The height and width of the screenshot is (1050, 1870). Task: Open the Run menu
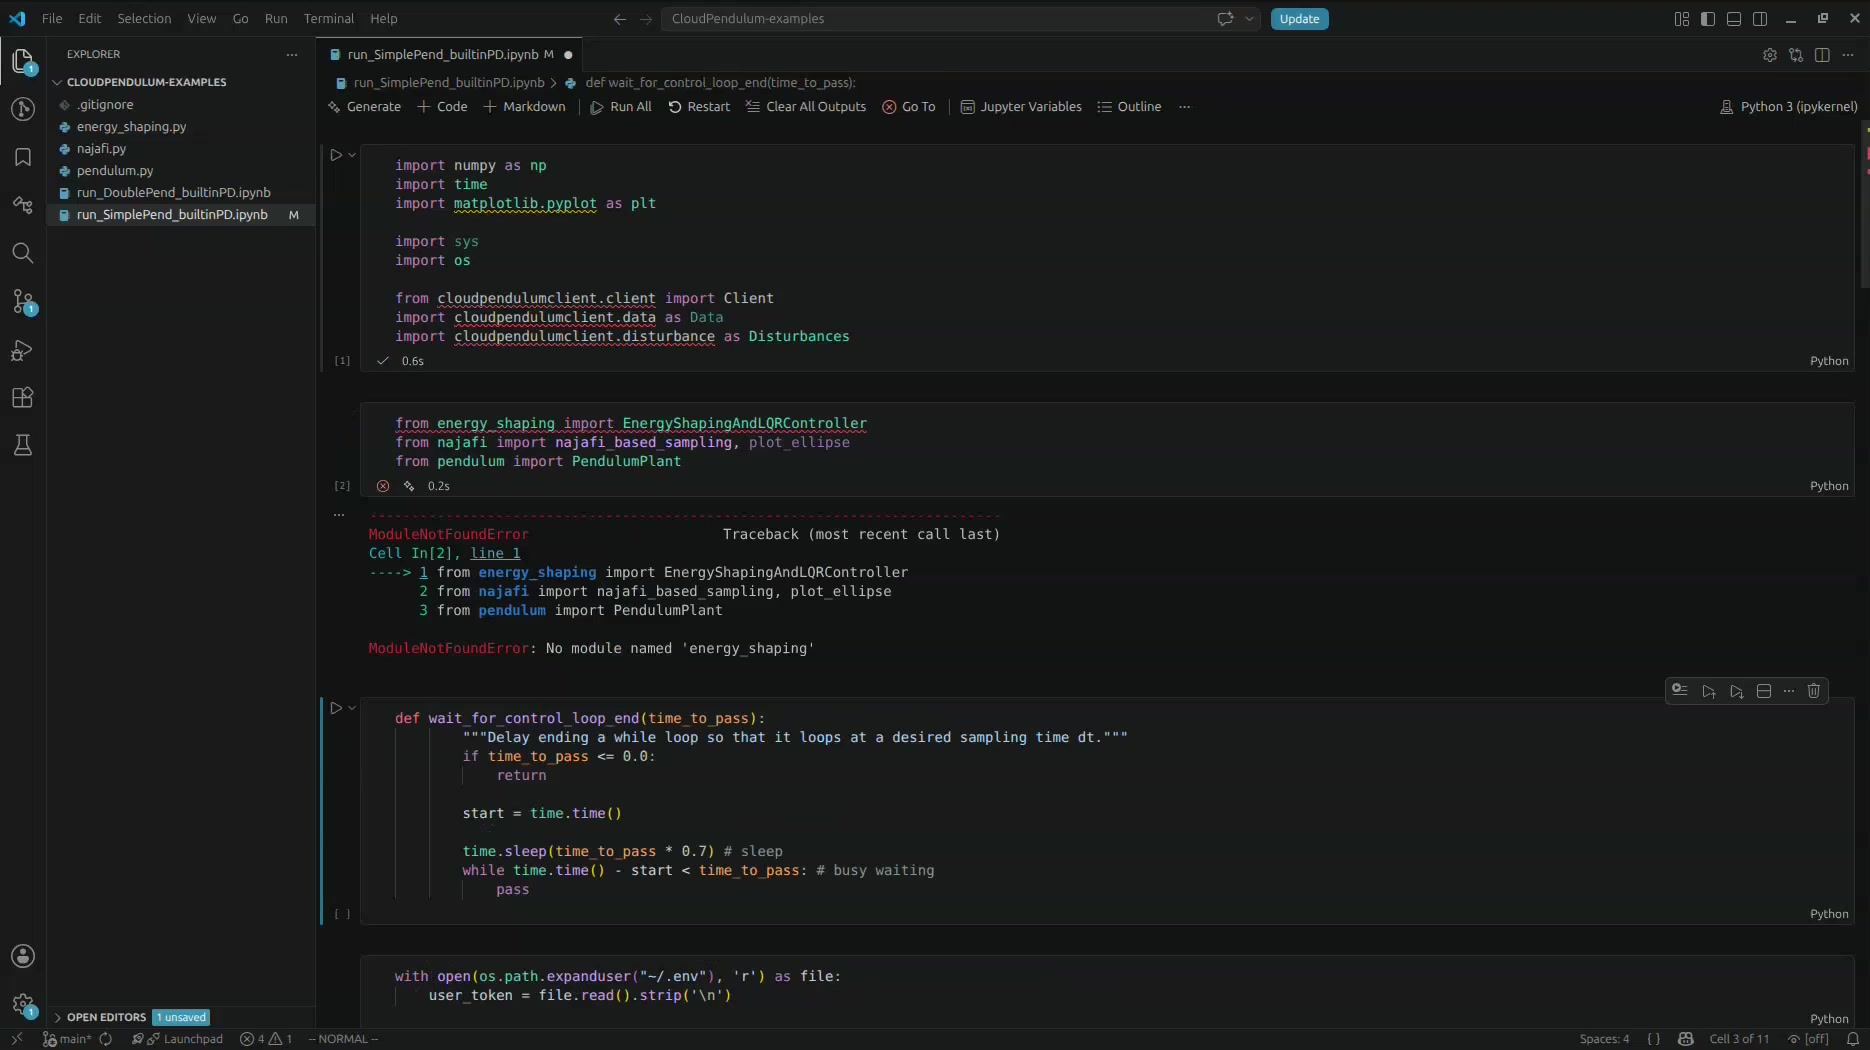(x=276, y=19)
